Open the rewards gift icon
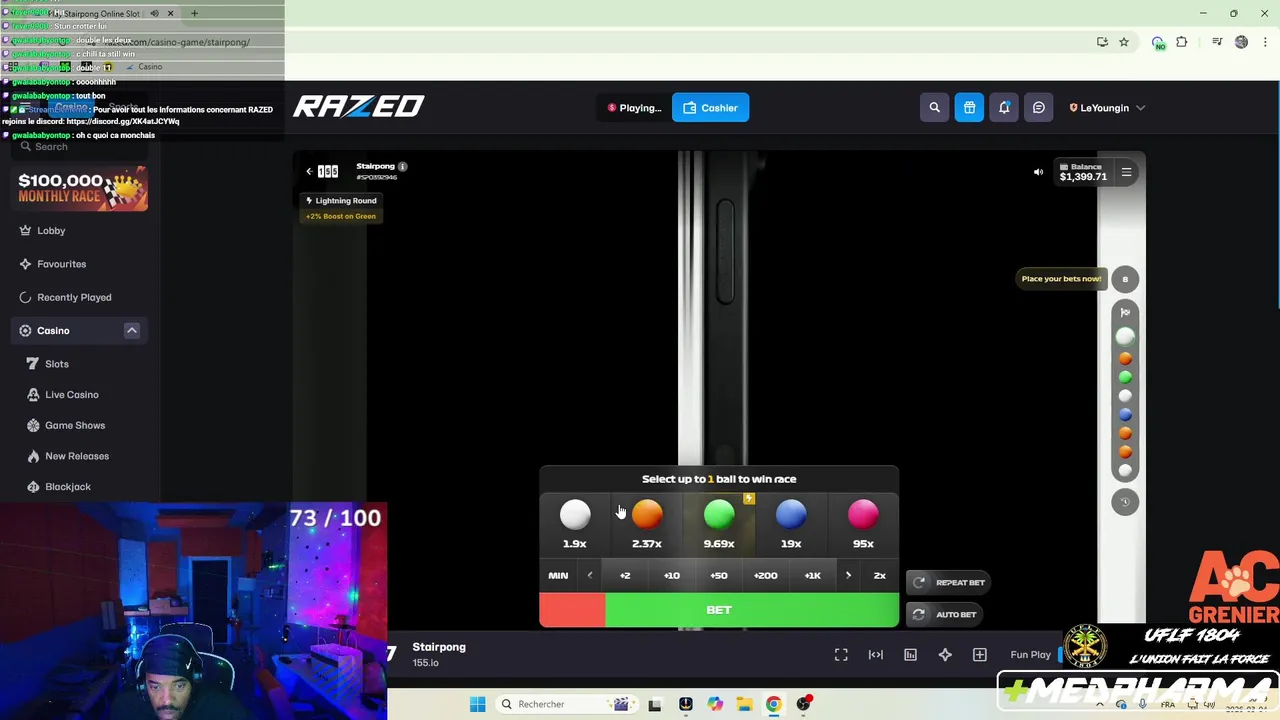Image resolution: width=1280 pixels, height=720 pixels. click(969, 108)
